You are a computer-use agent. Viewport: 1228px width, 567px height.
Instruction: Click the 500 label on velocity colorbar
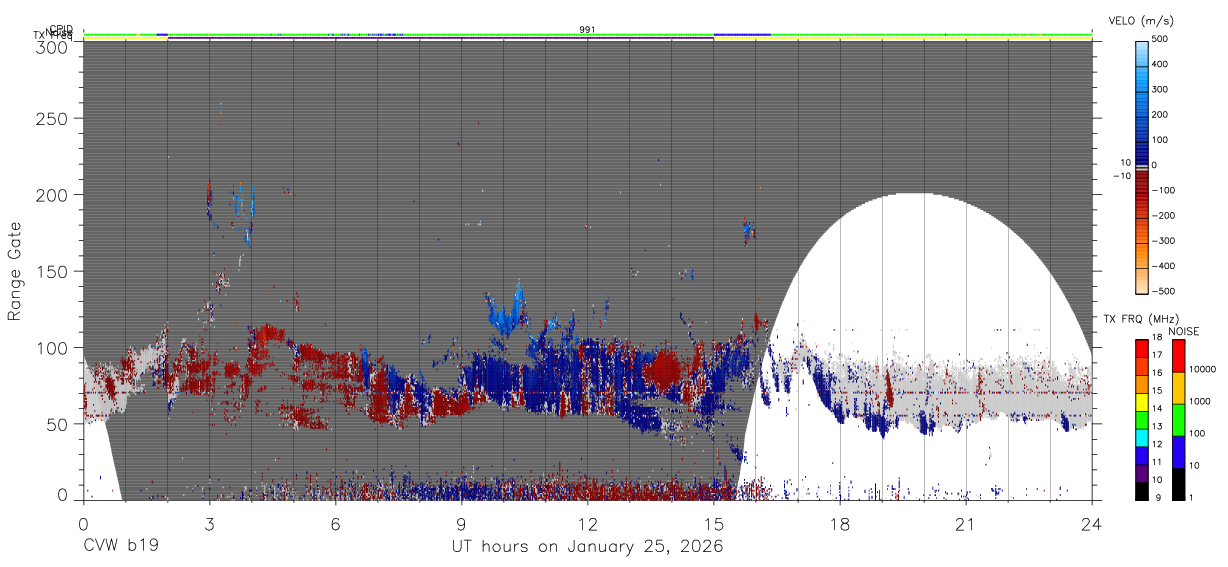pyautogui.click(x=1162, y=39)
